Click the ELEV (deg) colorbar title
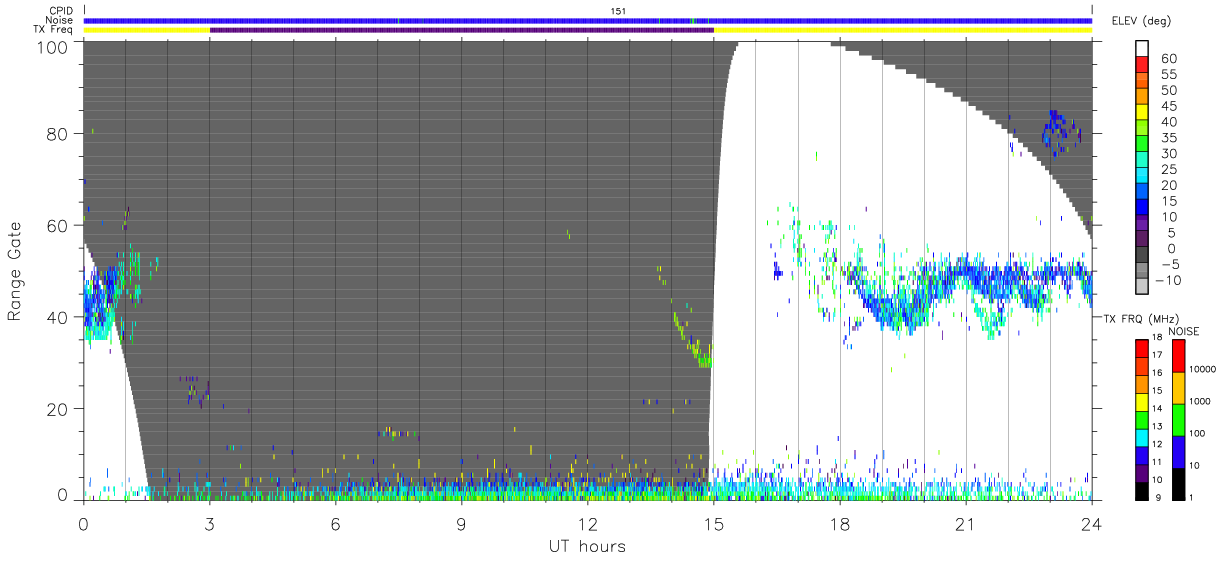 click(1142, 20)
